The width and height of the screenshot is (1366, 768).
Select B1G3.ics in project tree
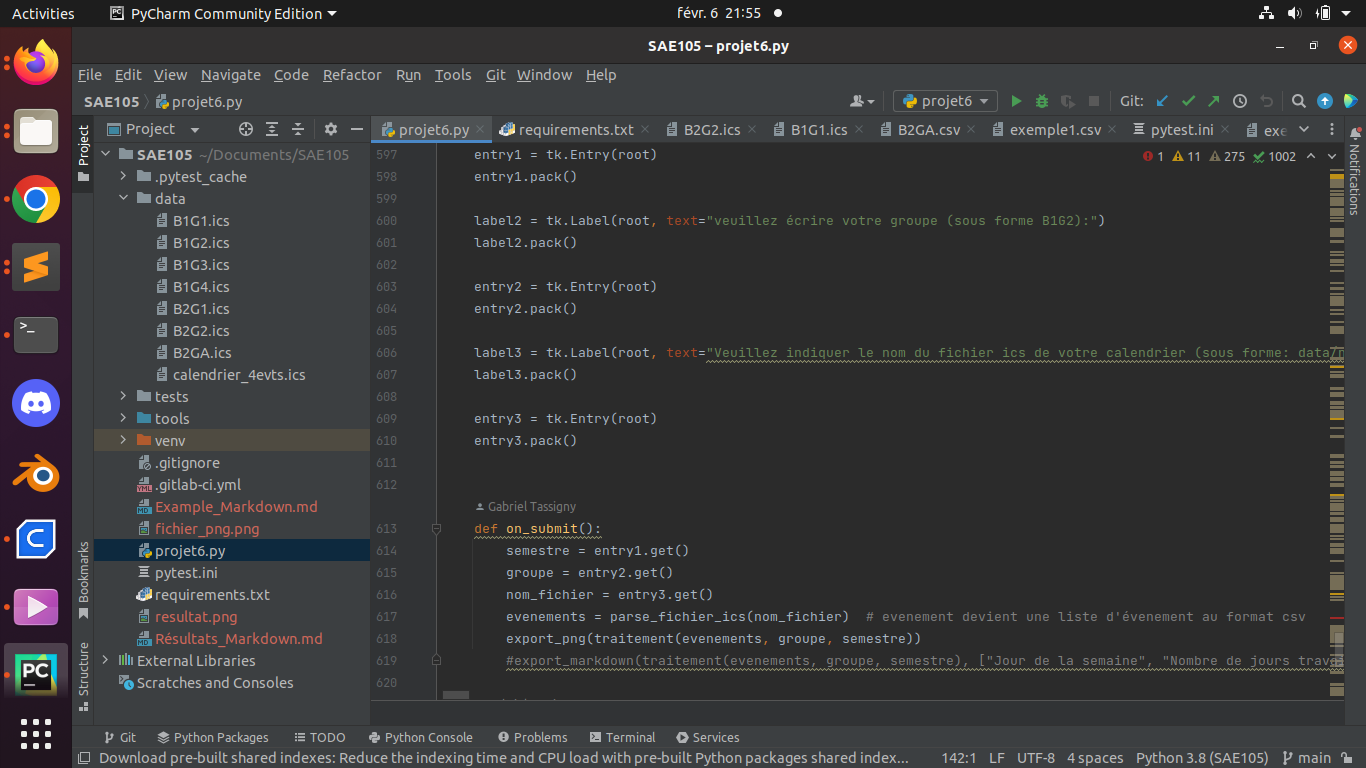click(x=201, y=265)
